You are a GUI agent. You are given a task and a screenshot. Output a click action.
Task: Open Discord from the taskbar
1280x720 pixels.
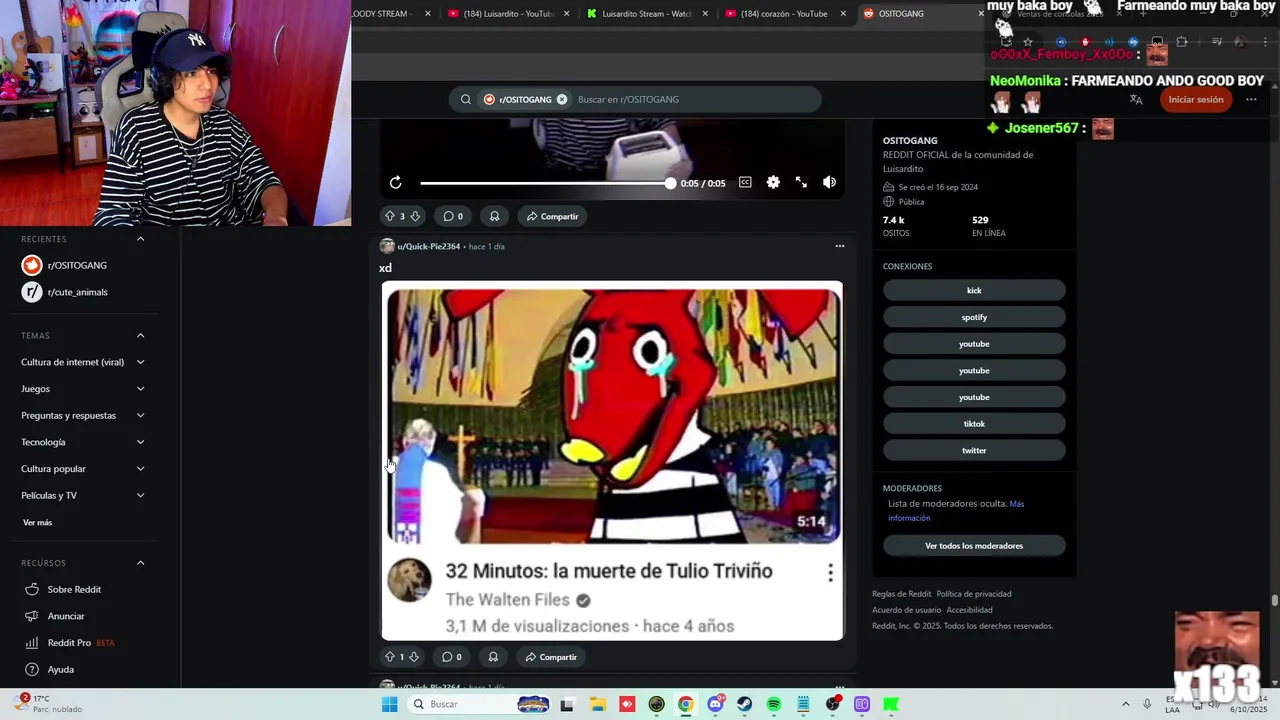(715, 704)
